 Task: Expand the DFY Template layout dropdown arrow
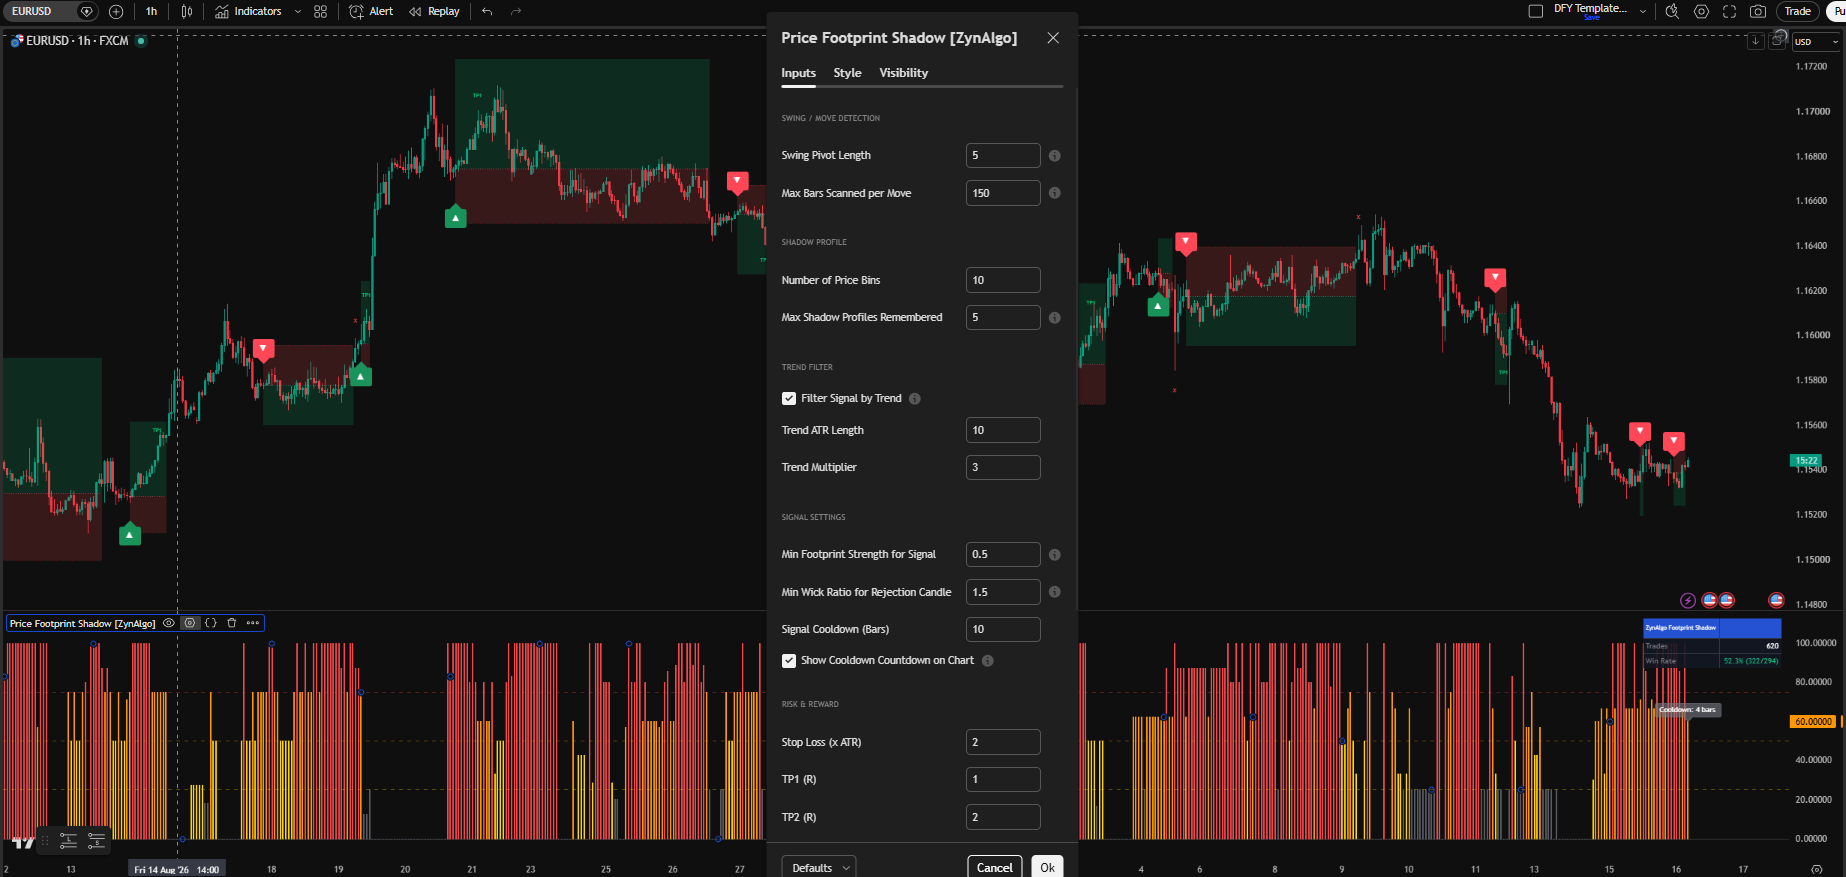tap(1642, 11)
